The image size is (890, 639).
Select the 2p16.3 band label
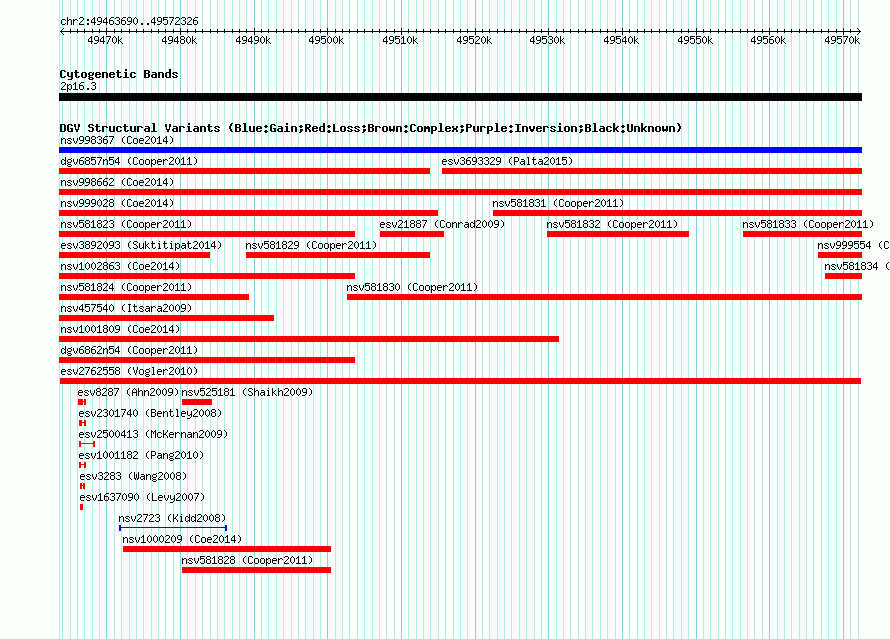point(78,86)
